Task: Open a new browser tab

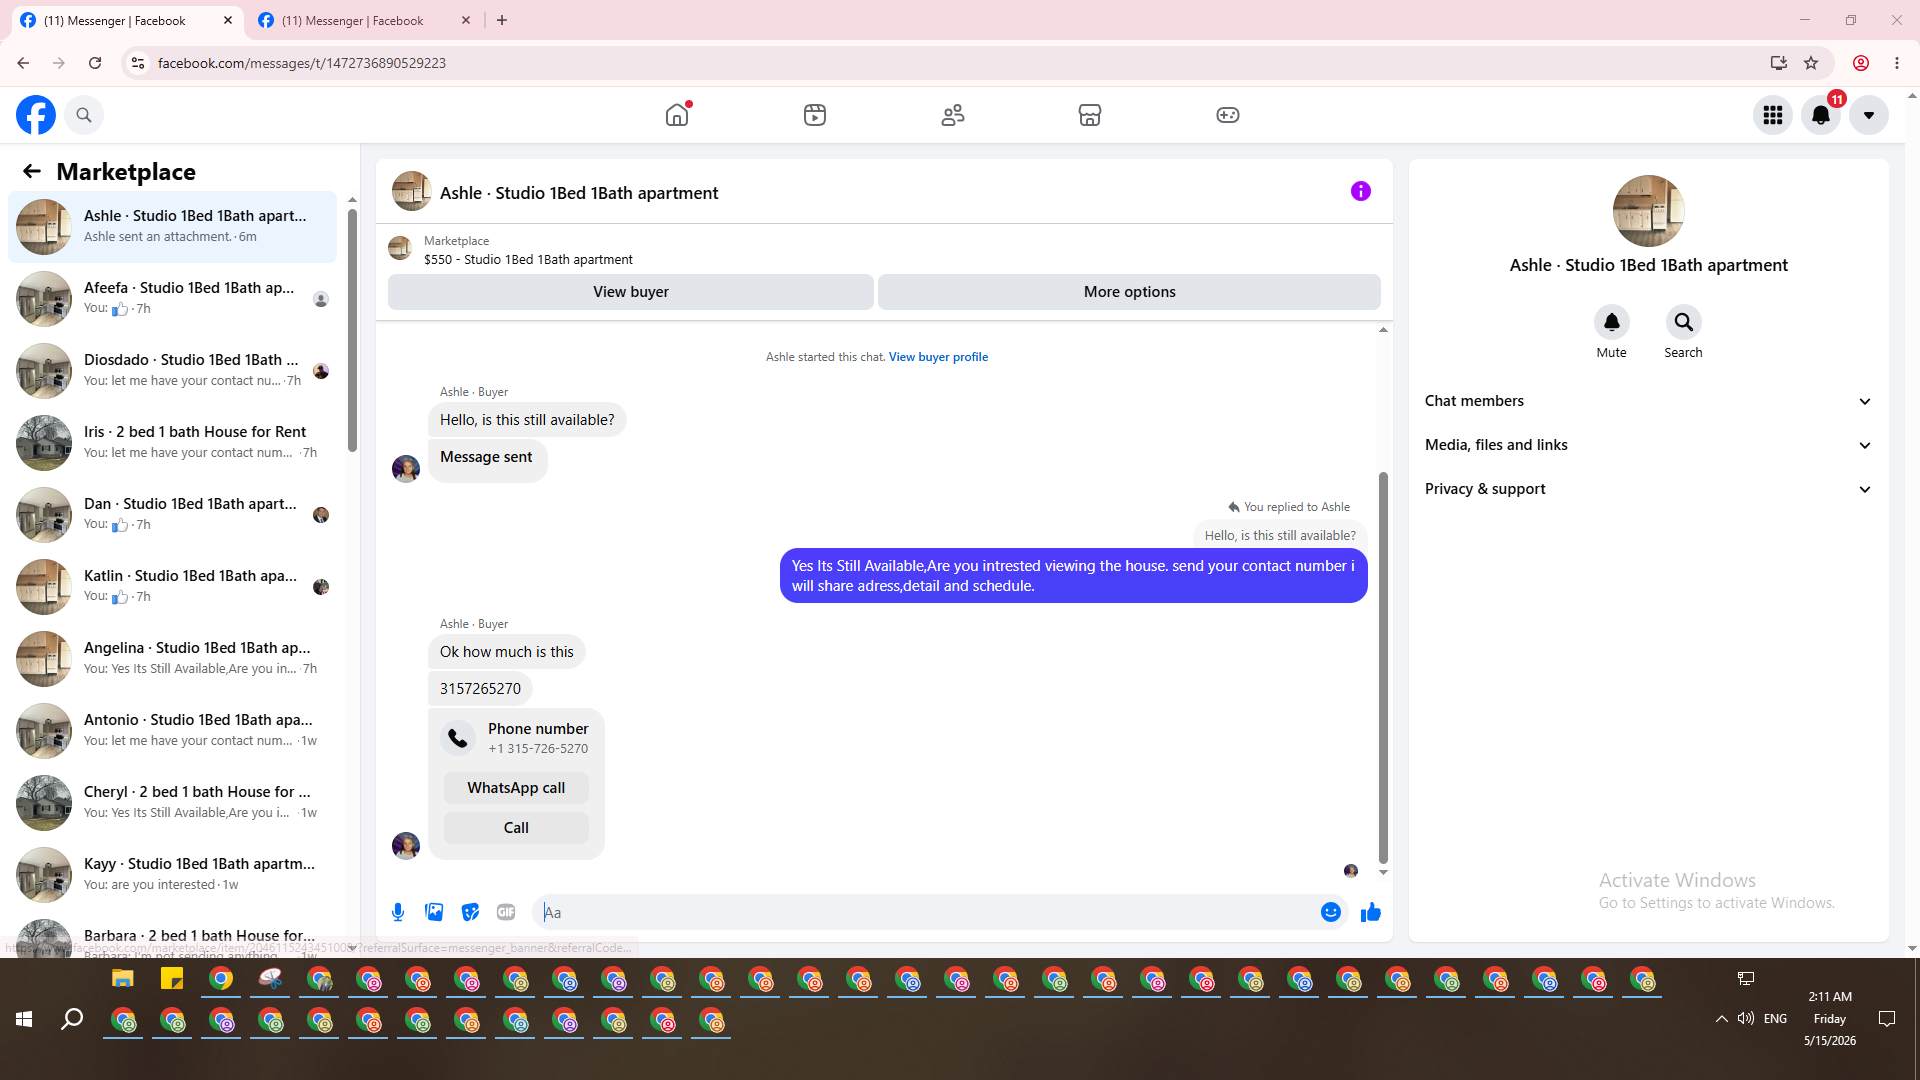Action: tap(502, 20)
